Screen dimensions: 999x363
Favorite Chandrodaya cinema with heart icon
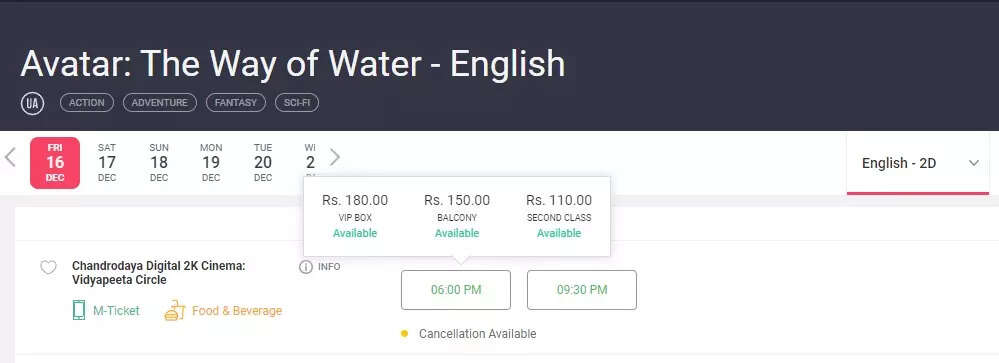(x=48, y=267)
